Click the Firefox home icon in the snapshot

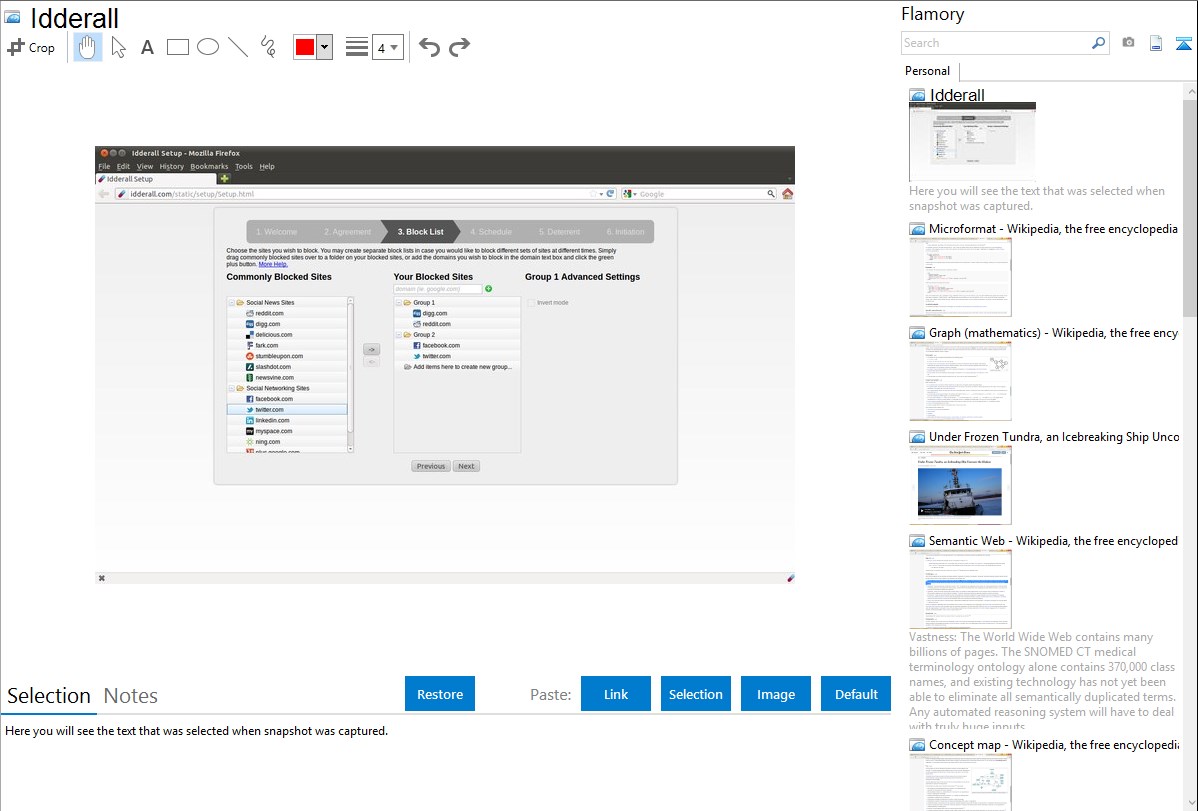787,193
